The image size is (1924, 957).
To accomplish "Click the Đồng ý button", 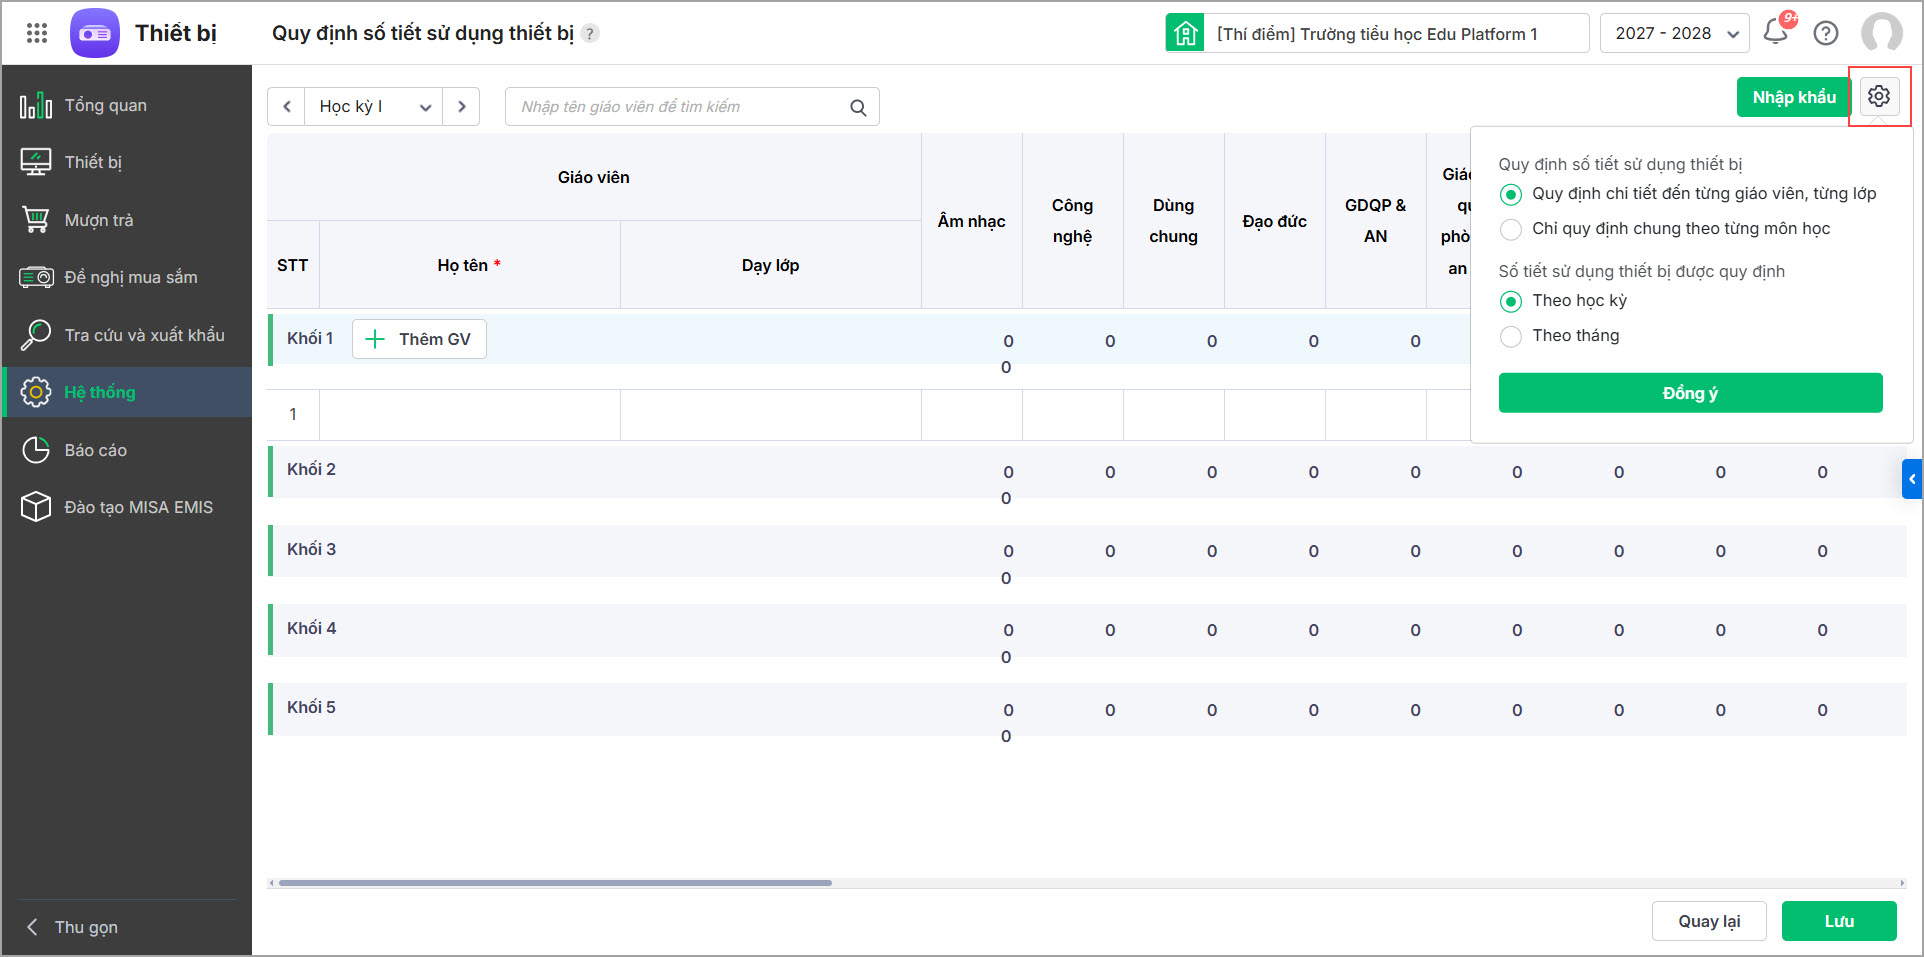I will 1689,393.
